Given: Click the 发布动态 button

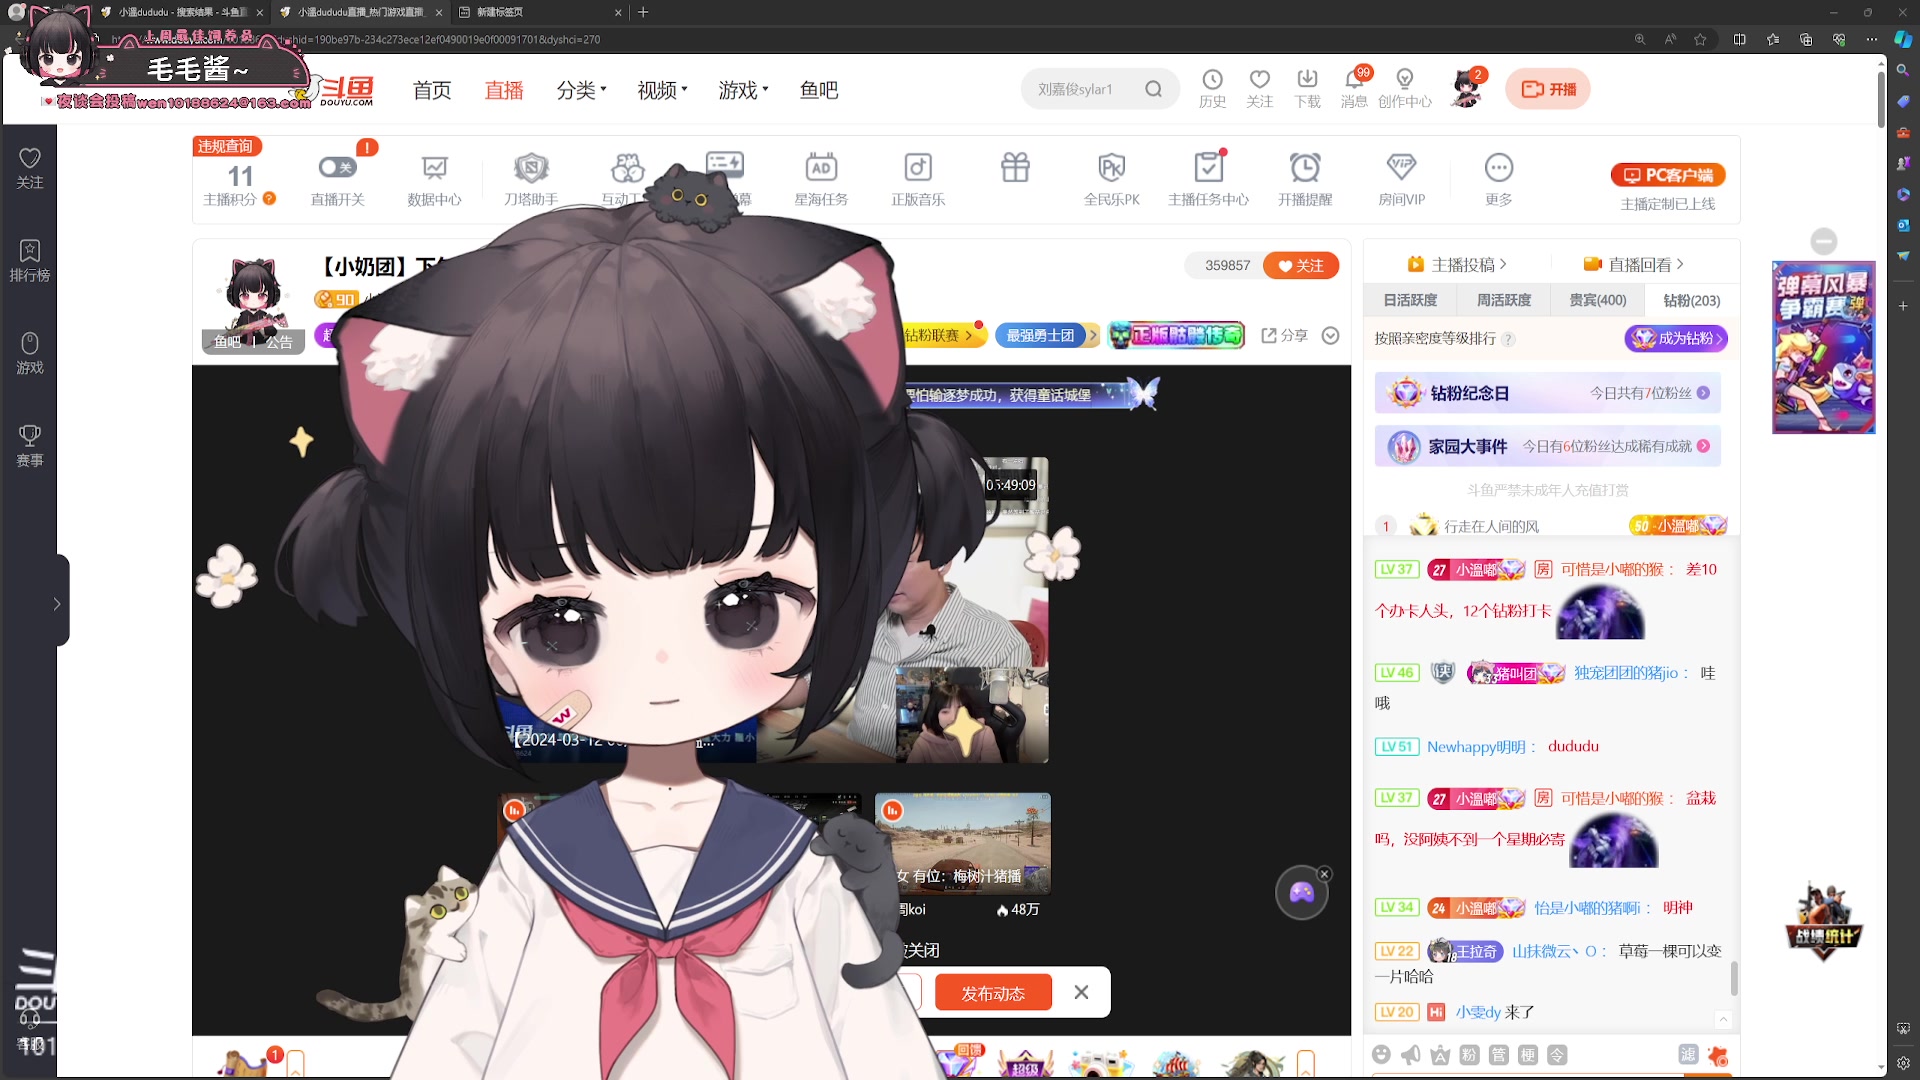Looking at the screenshot, I should coord(992,993).
